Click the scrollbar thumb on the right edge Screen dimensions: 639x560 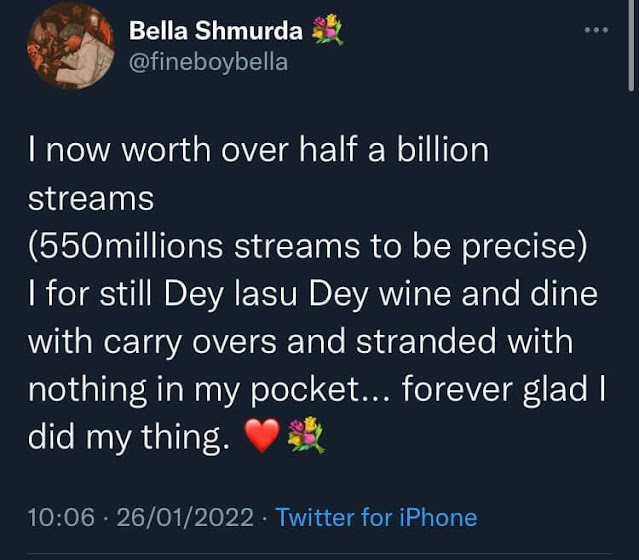[632, 45]
